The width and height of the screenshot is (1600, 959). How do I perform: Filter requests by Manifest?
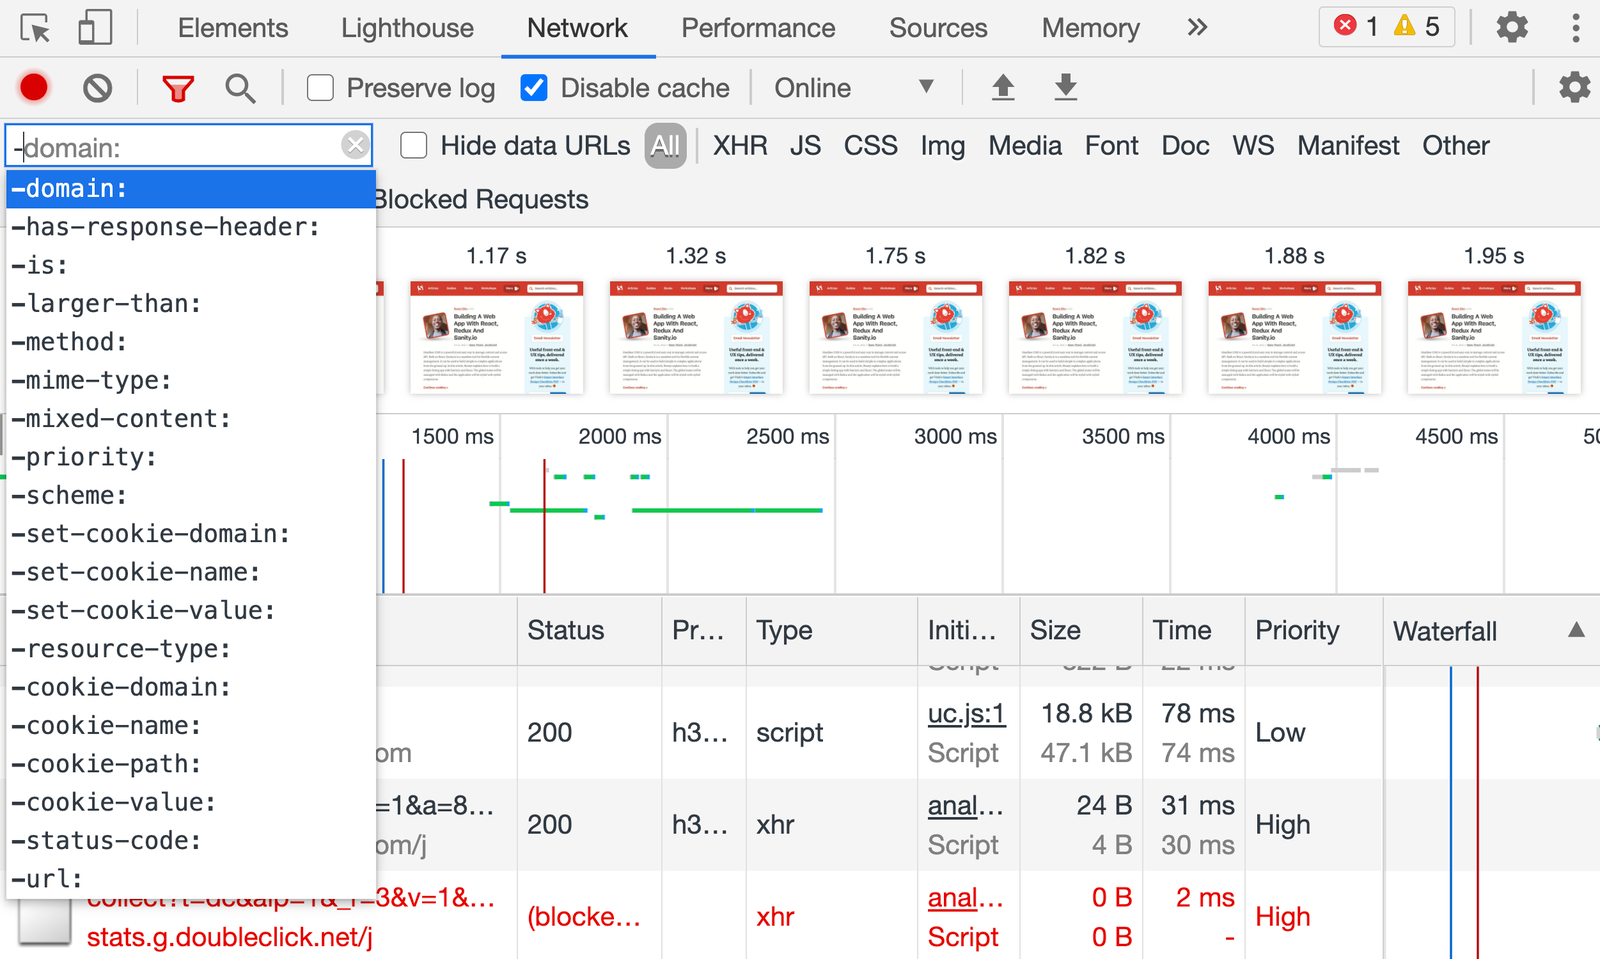[1348, 146]
